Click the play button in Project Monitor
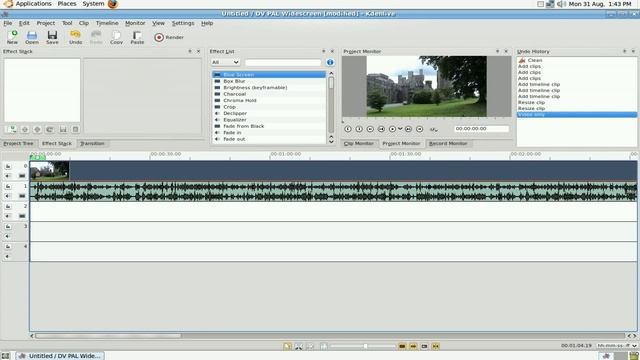The width and height of the screenshot is (640, 360). point(392,129)
